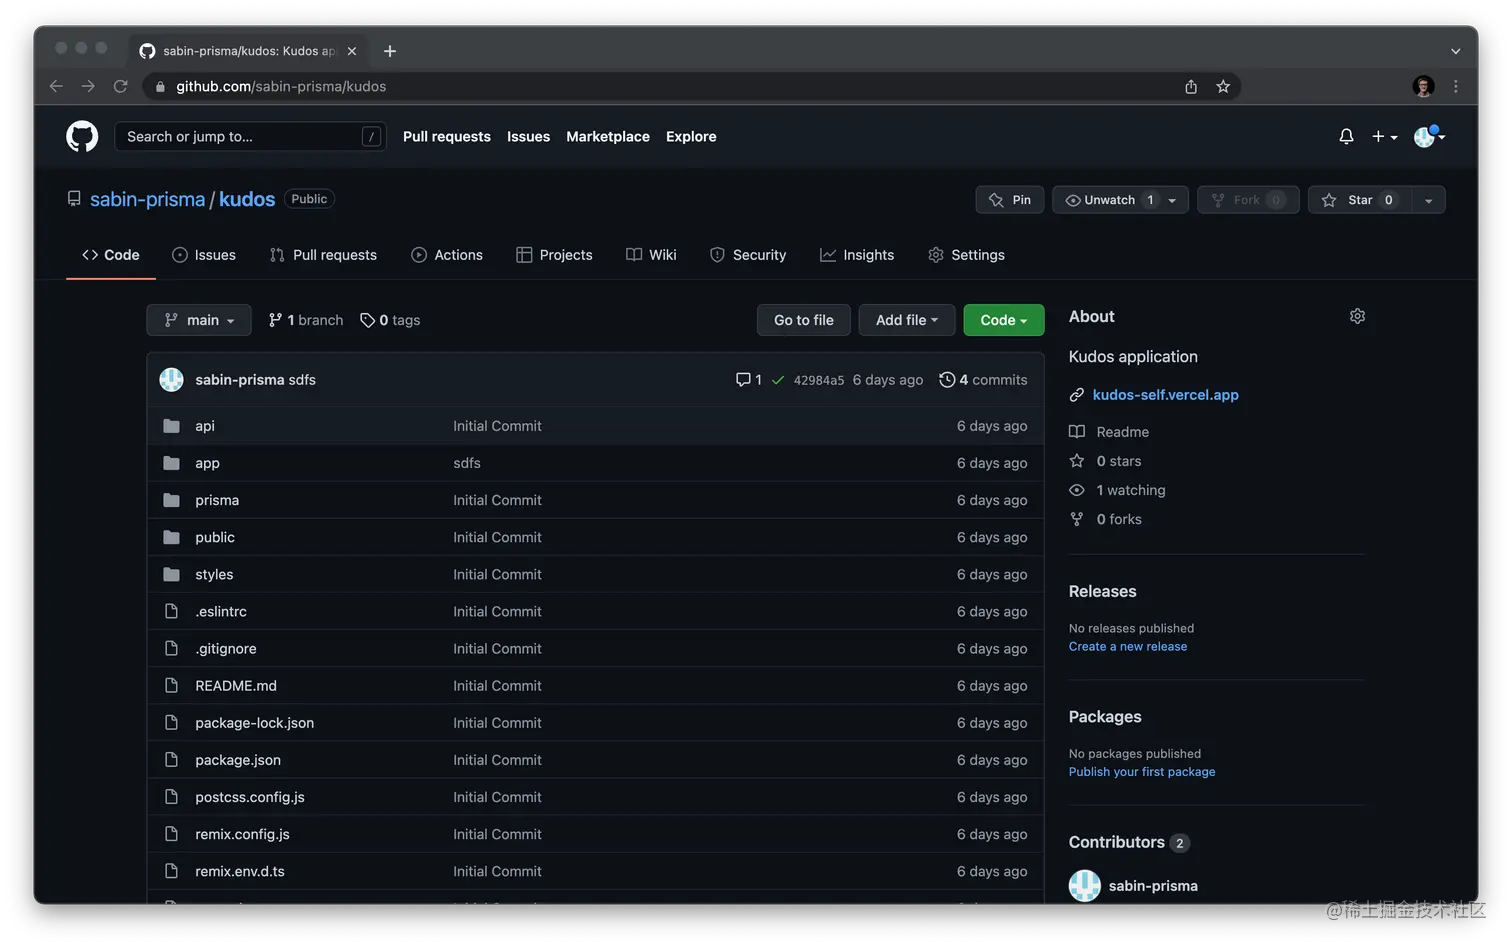Open the app folder
The image size is (1512, 946).
[x=207, y=463]
